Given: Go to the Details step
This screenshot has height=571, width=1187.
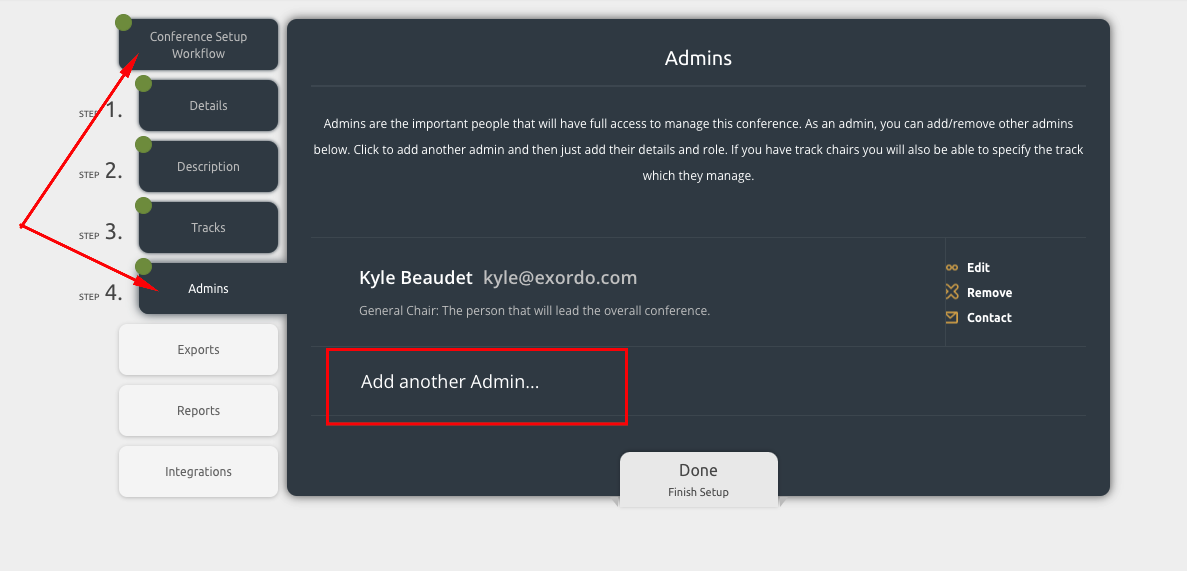Looking at the screenshot, I should (208, 106).
